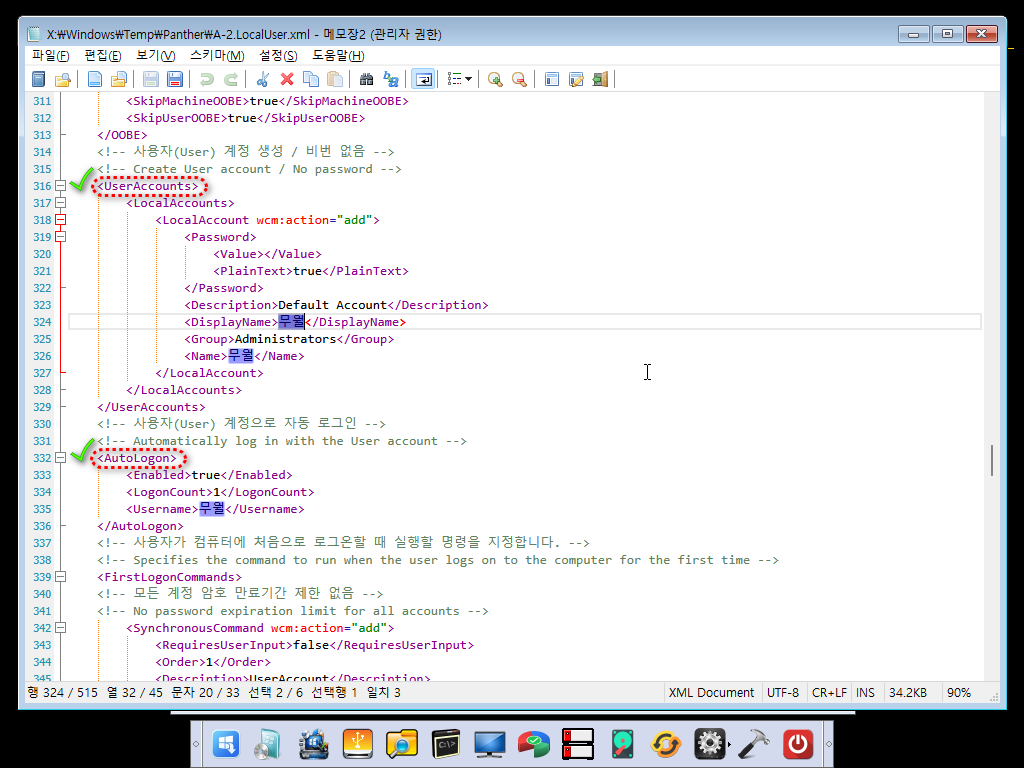Image resolution: width=1024 pixels, height=768 pixels.
Task: Click the Zoom Out magnifier icon
Action: (519, 80)
